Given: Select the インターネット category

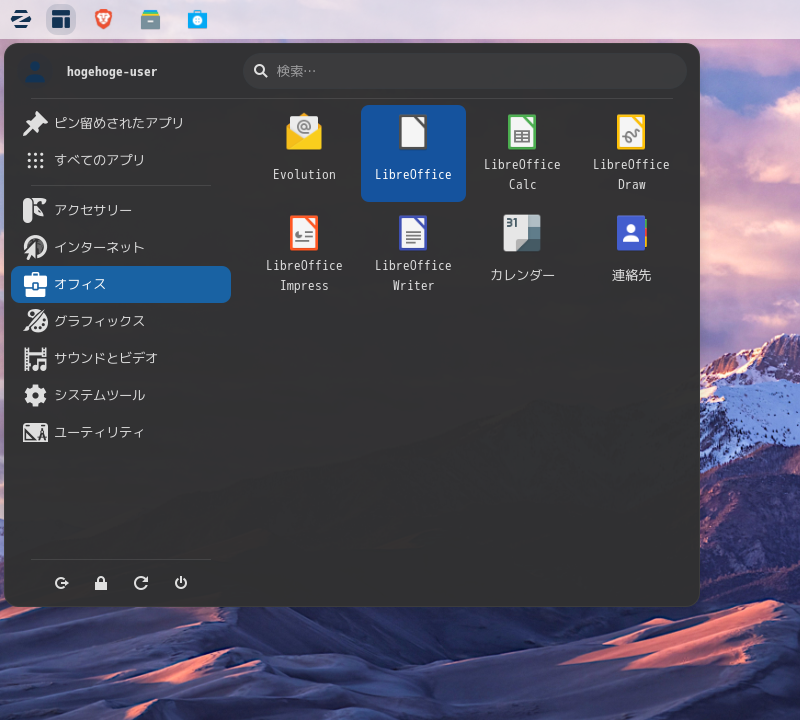Looking at the screenshot, I should pyautogui.click(x=121, y=247).
